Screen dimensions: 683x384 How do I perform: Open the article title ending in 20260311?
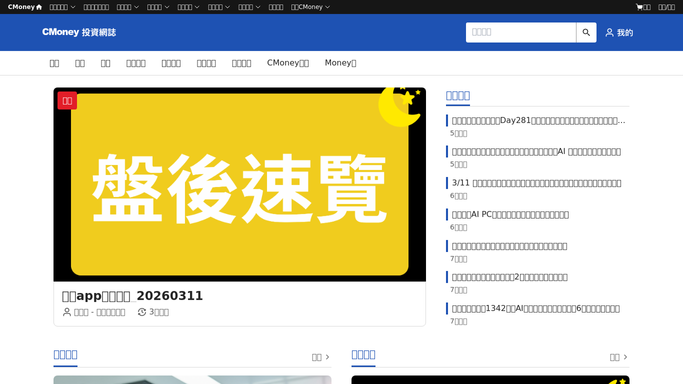point(132,296)
